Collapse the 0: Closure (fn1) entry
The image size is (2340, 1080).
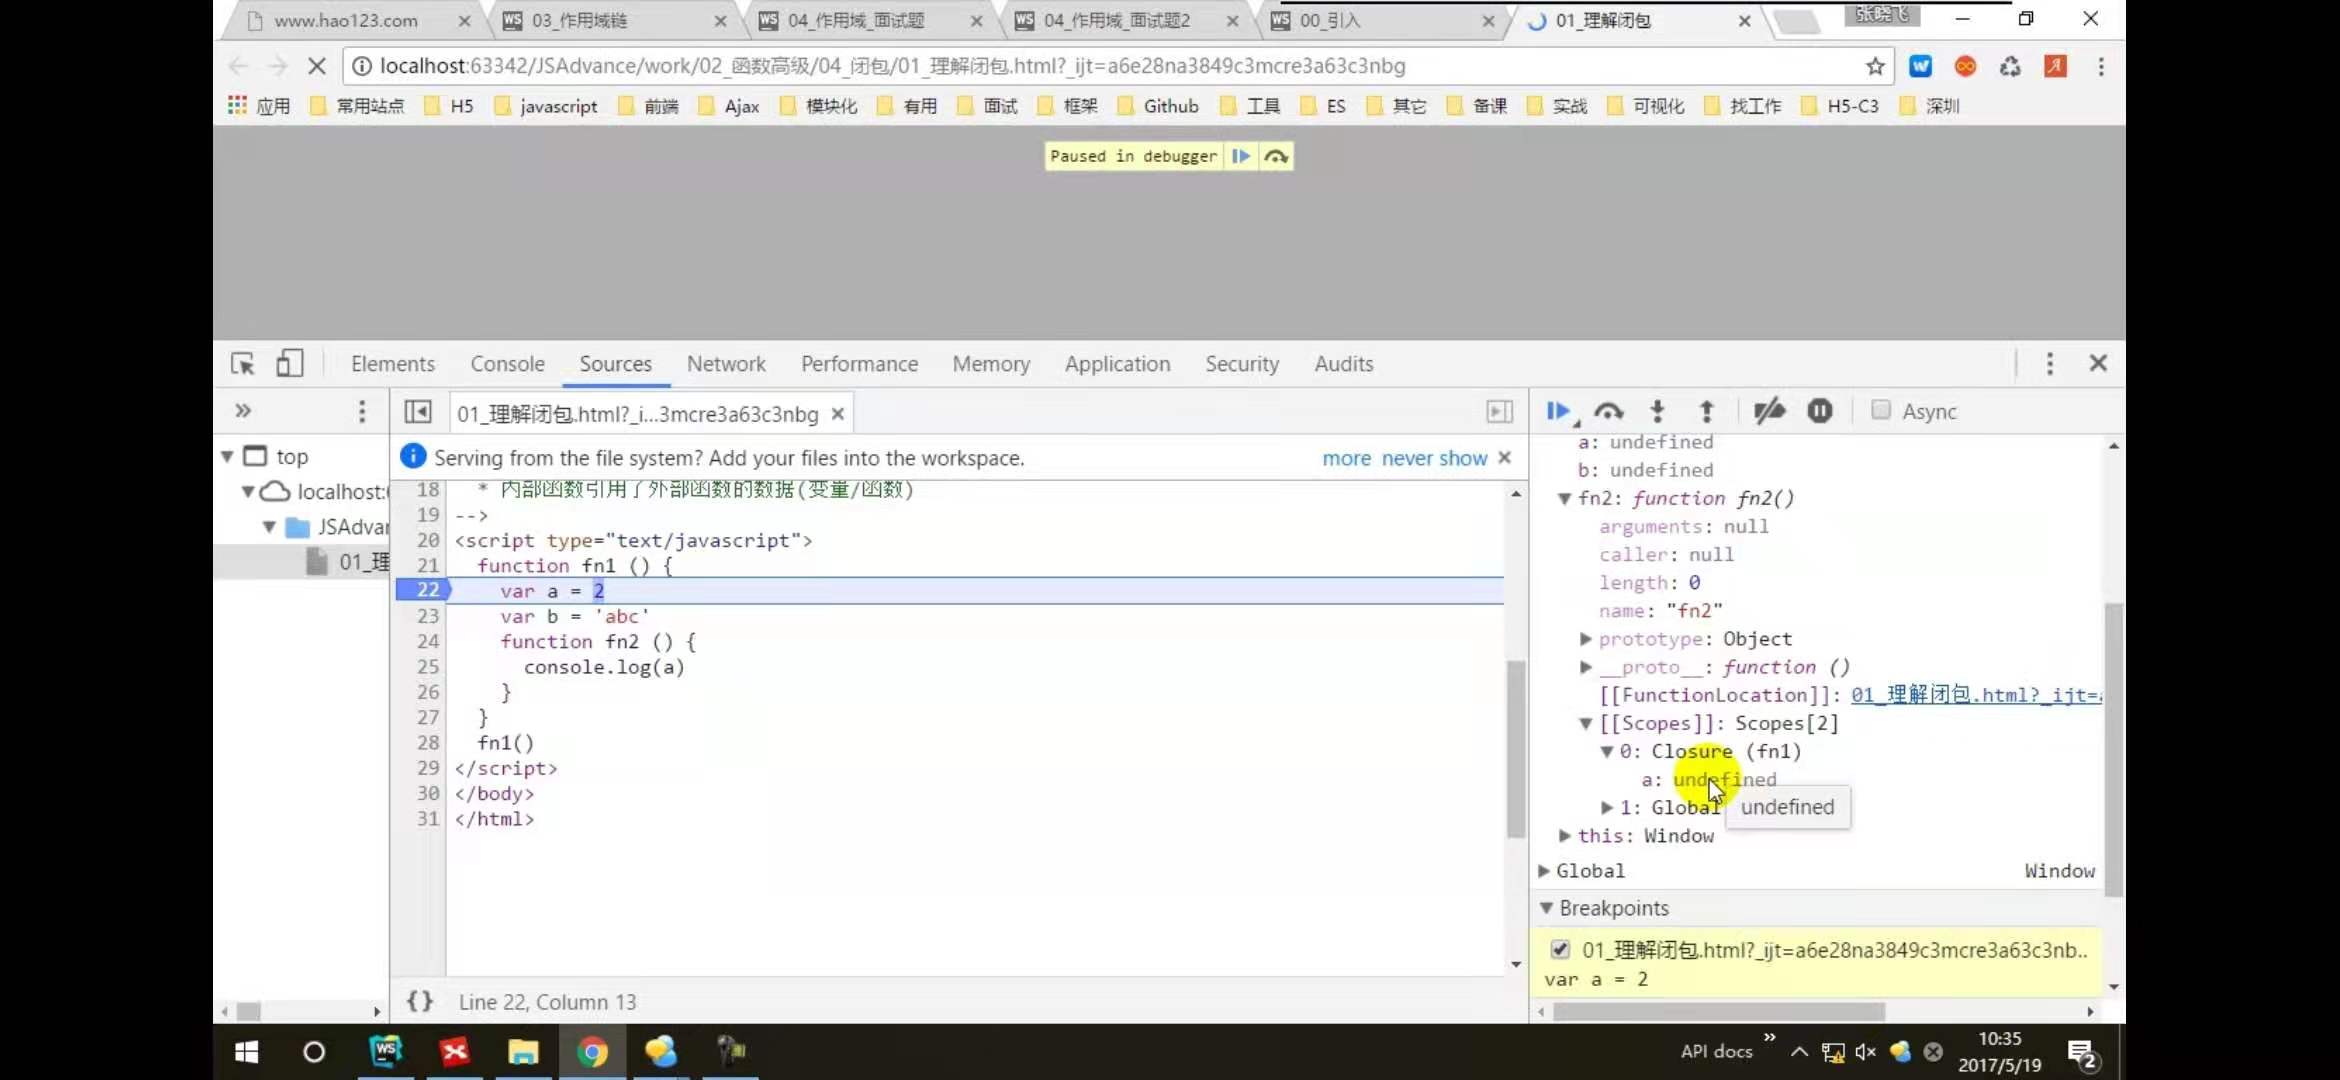point(1606,751)
